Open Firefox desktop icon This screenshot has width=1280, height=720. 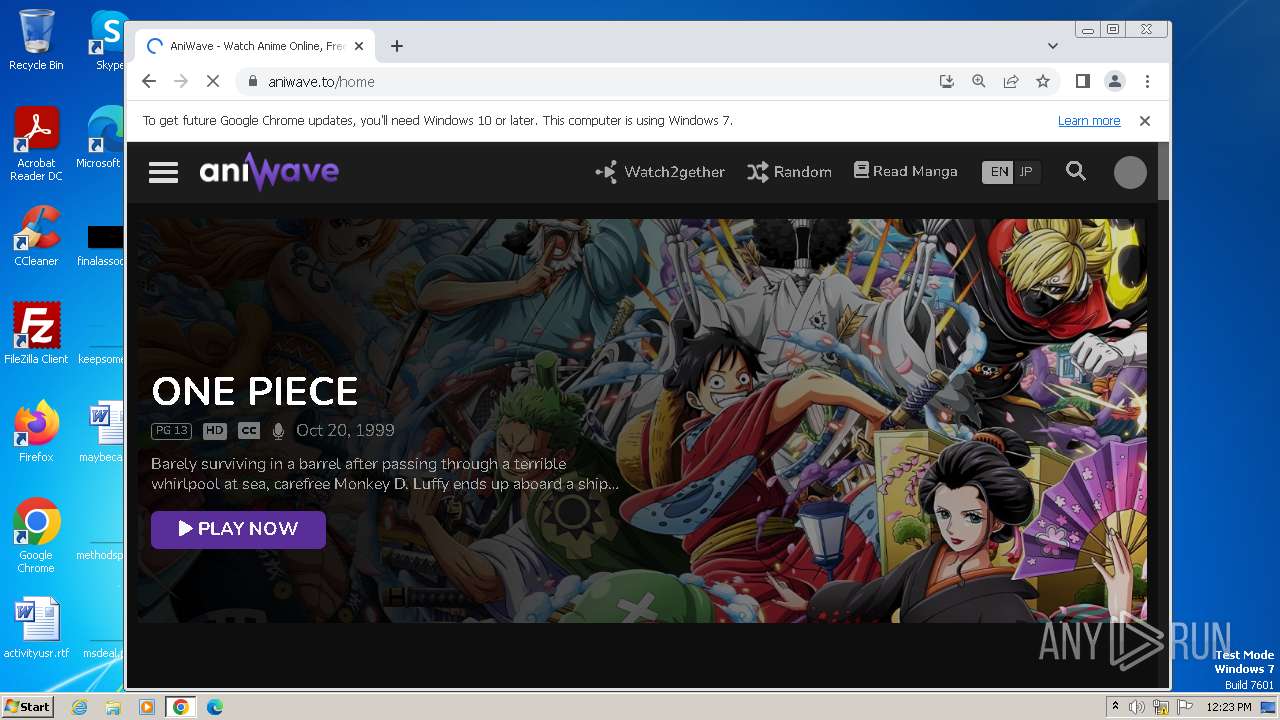(x=36, y=431)
